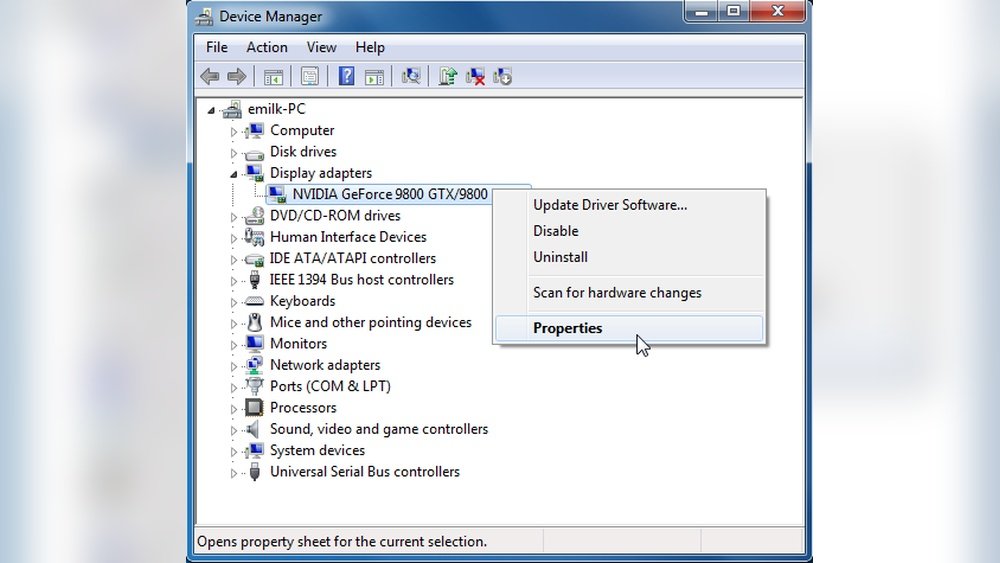This screenshot has height=563, width=1000.
Task: Collapse the Display adapters node
Action: pos(234,173)
